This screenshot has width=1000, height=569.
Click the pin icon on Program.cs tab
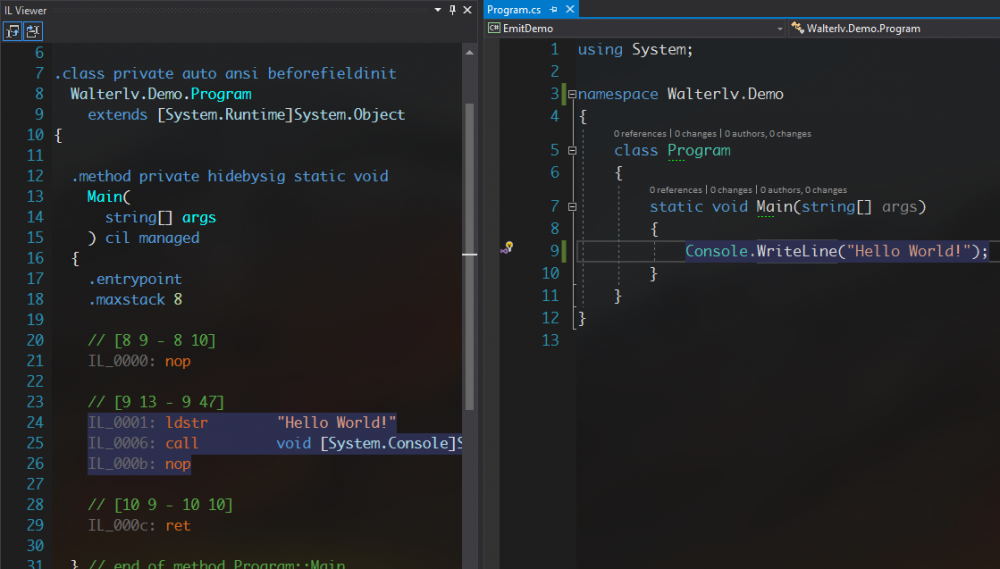(552, 9)
